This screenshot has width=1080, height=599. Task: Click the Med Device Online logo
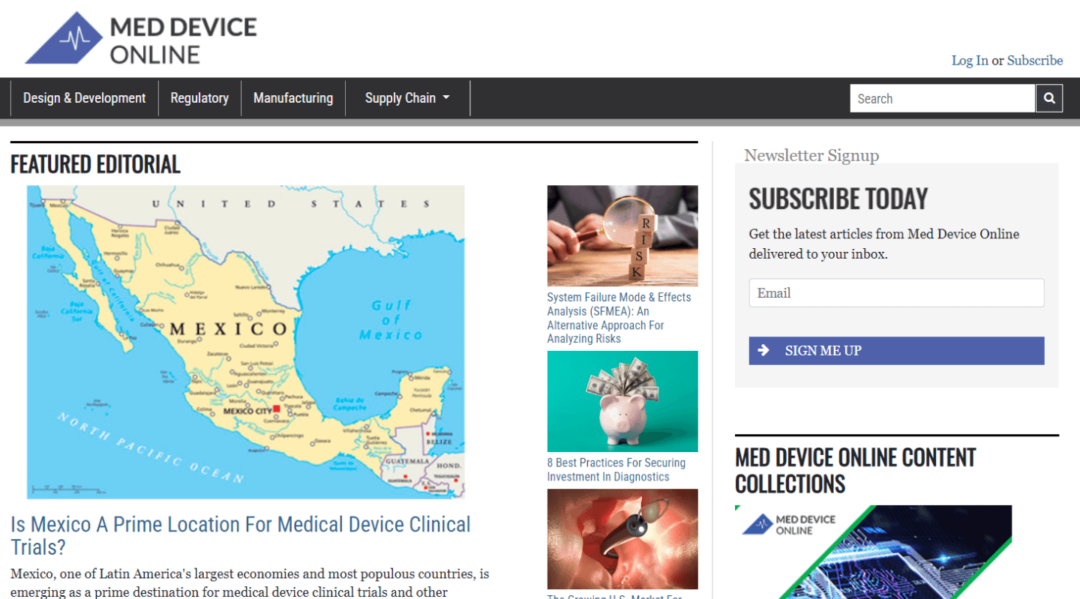pos(141,39)
